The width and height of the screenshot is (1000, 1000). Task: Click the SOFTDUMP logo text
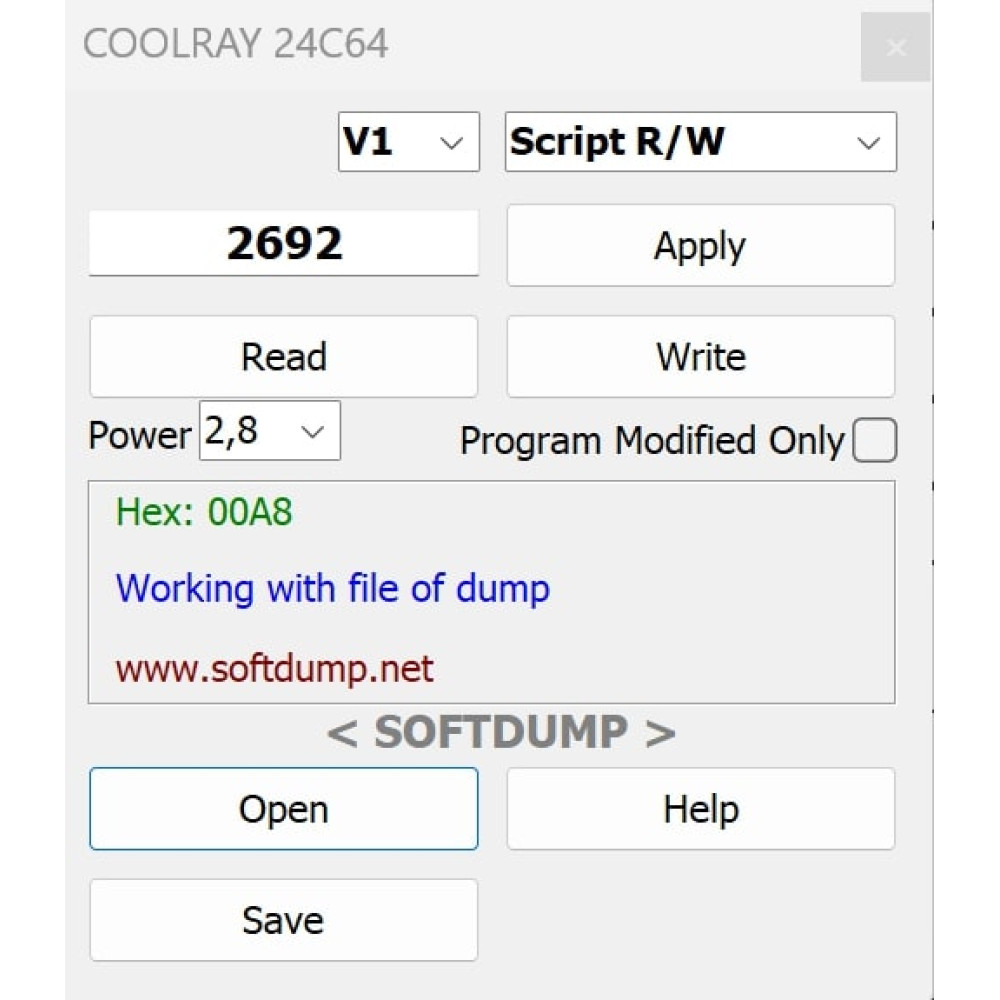[501, 732]
